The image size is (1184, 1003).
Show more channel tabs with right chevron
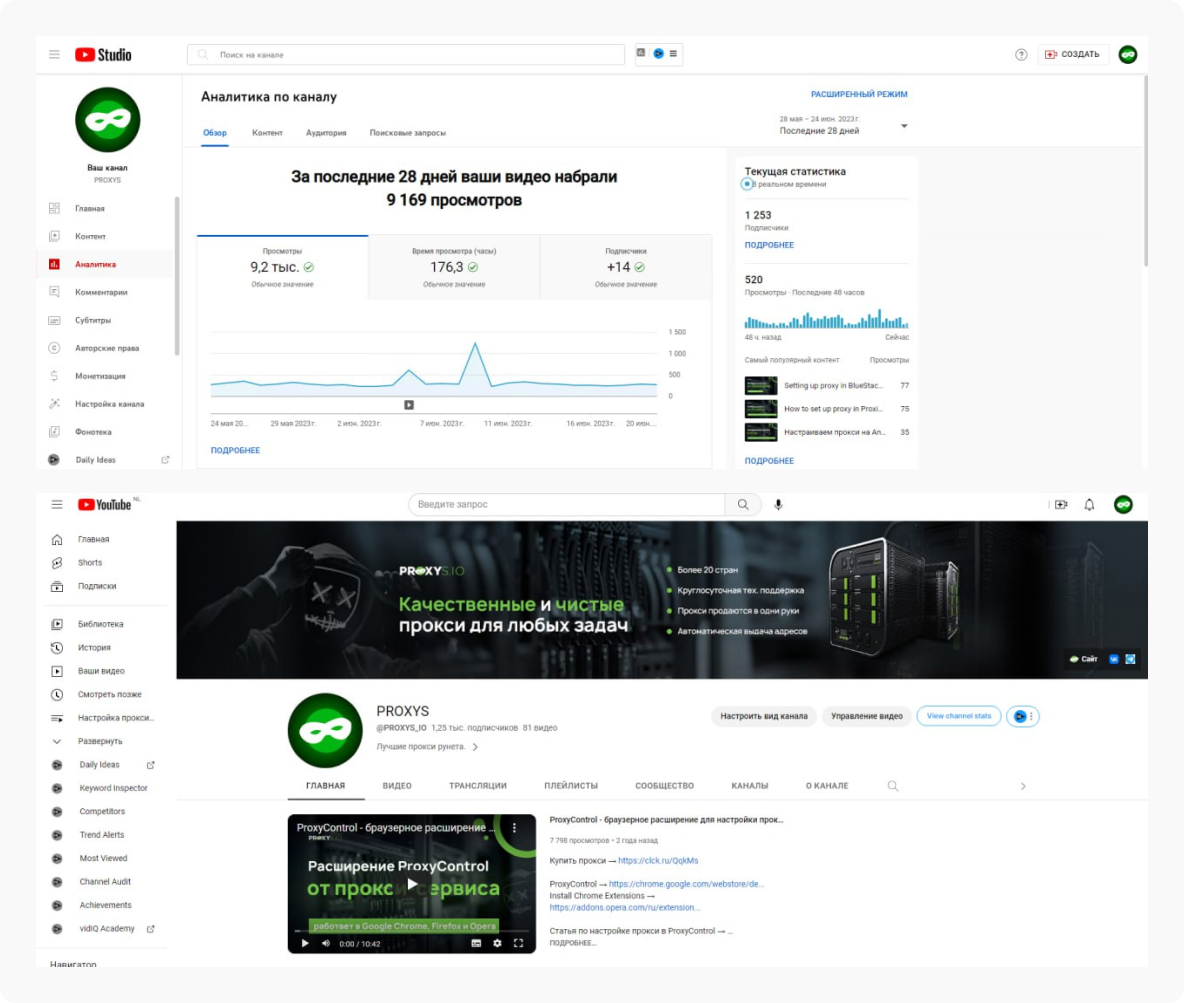coord(1023,786)
